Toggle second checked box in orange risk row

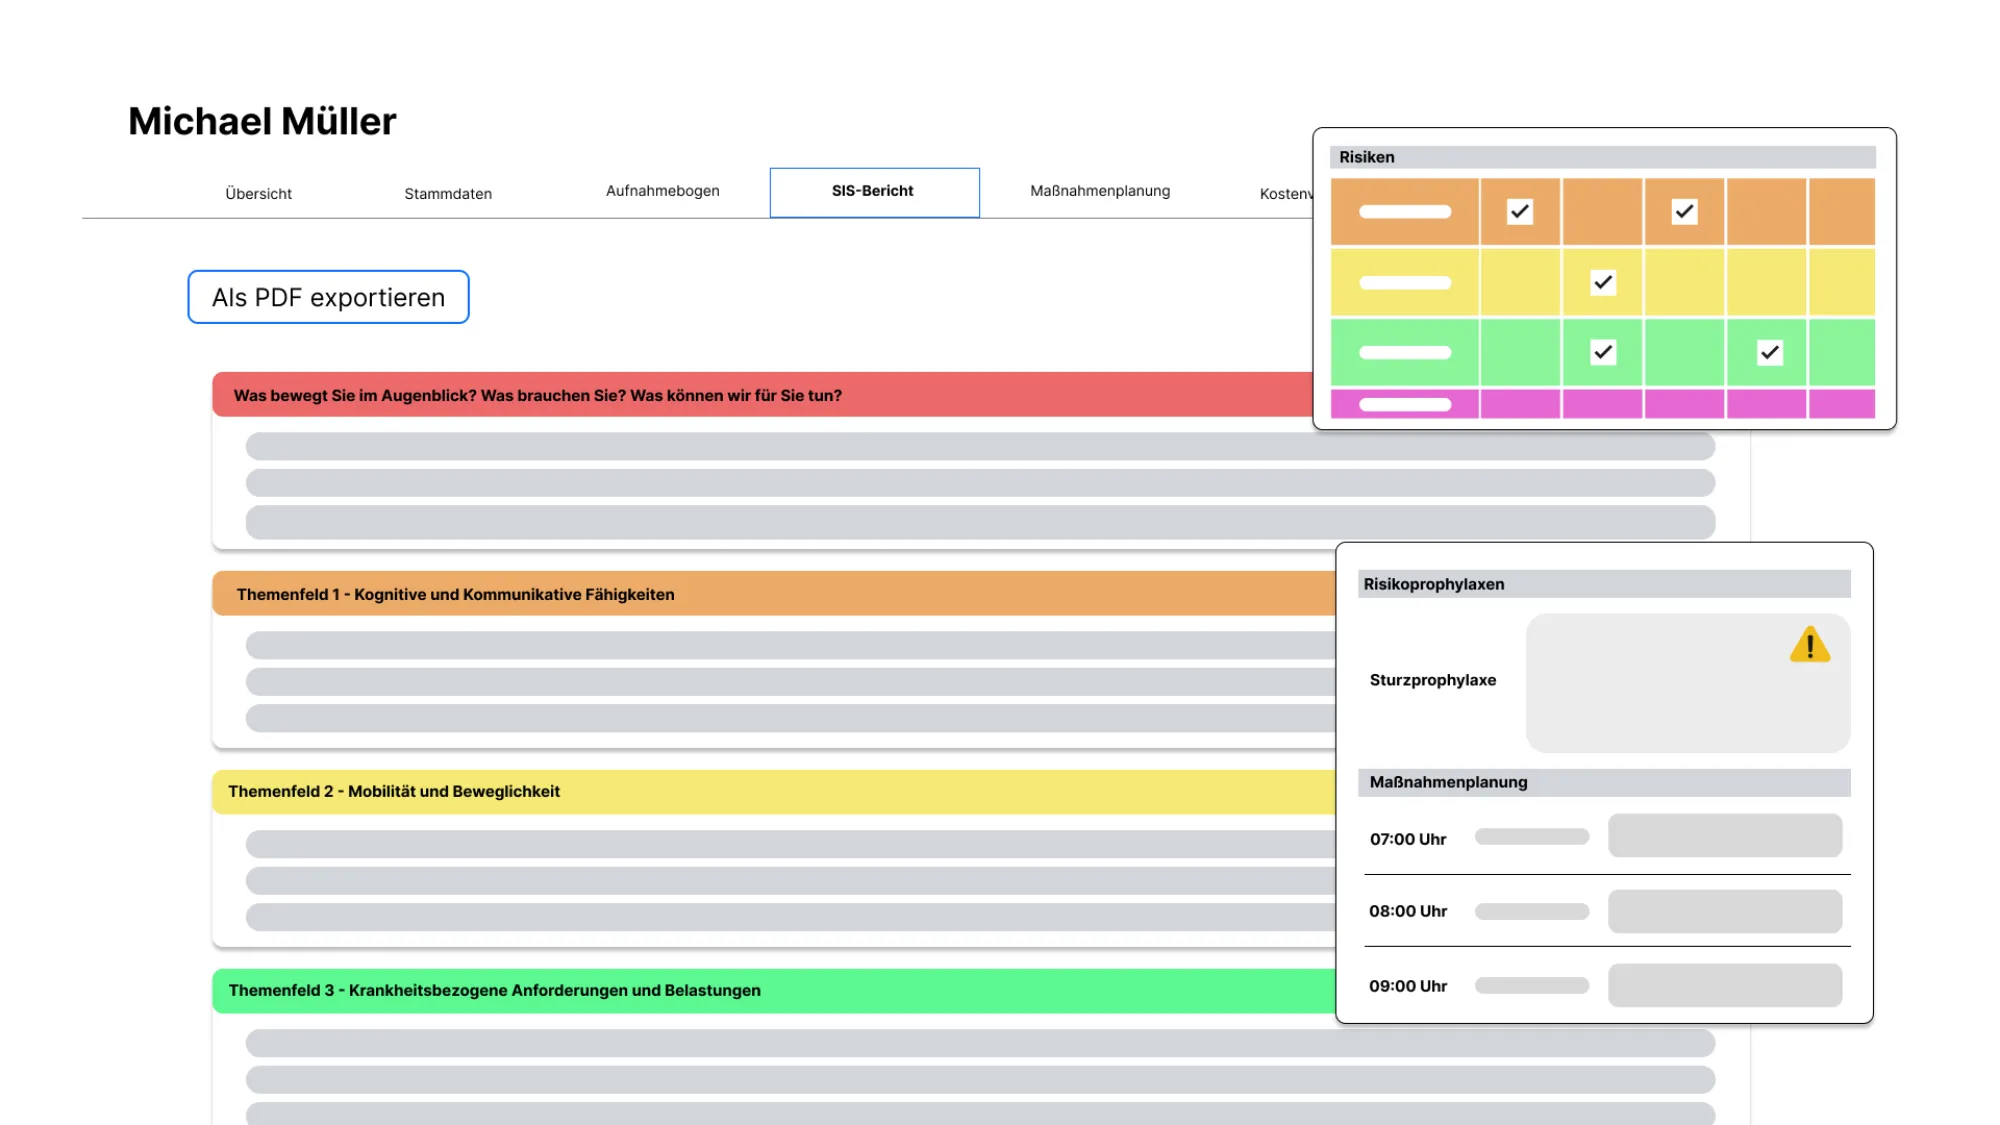point(1685,212)
